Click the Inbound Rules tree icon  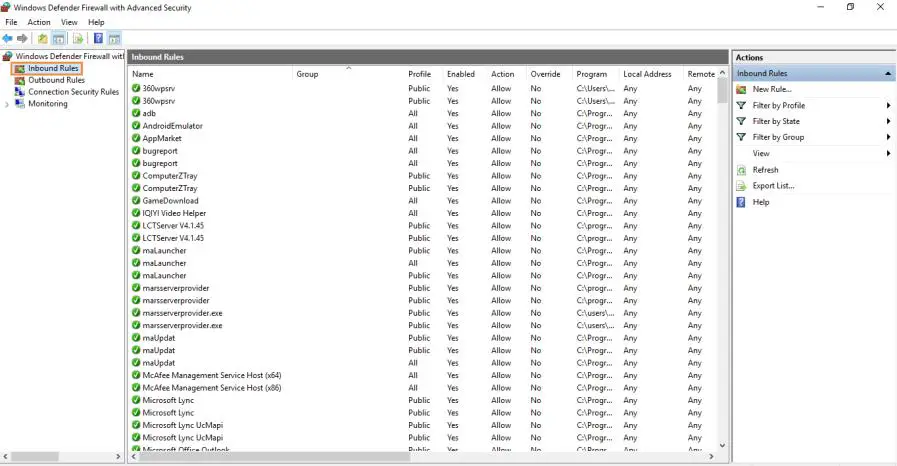[x=20, y=69]
